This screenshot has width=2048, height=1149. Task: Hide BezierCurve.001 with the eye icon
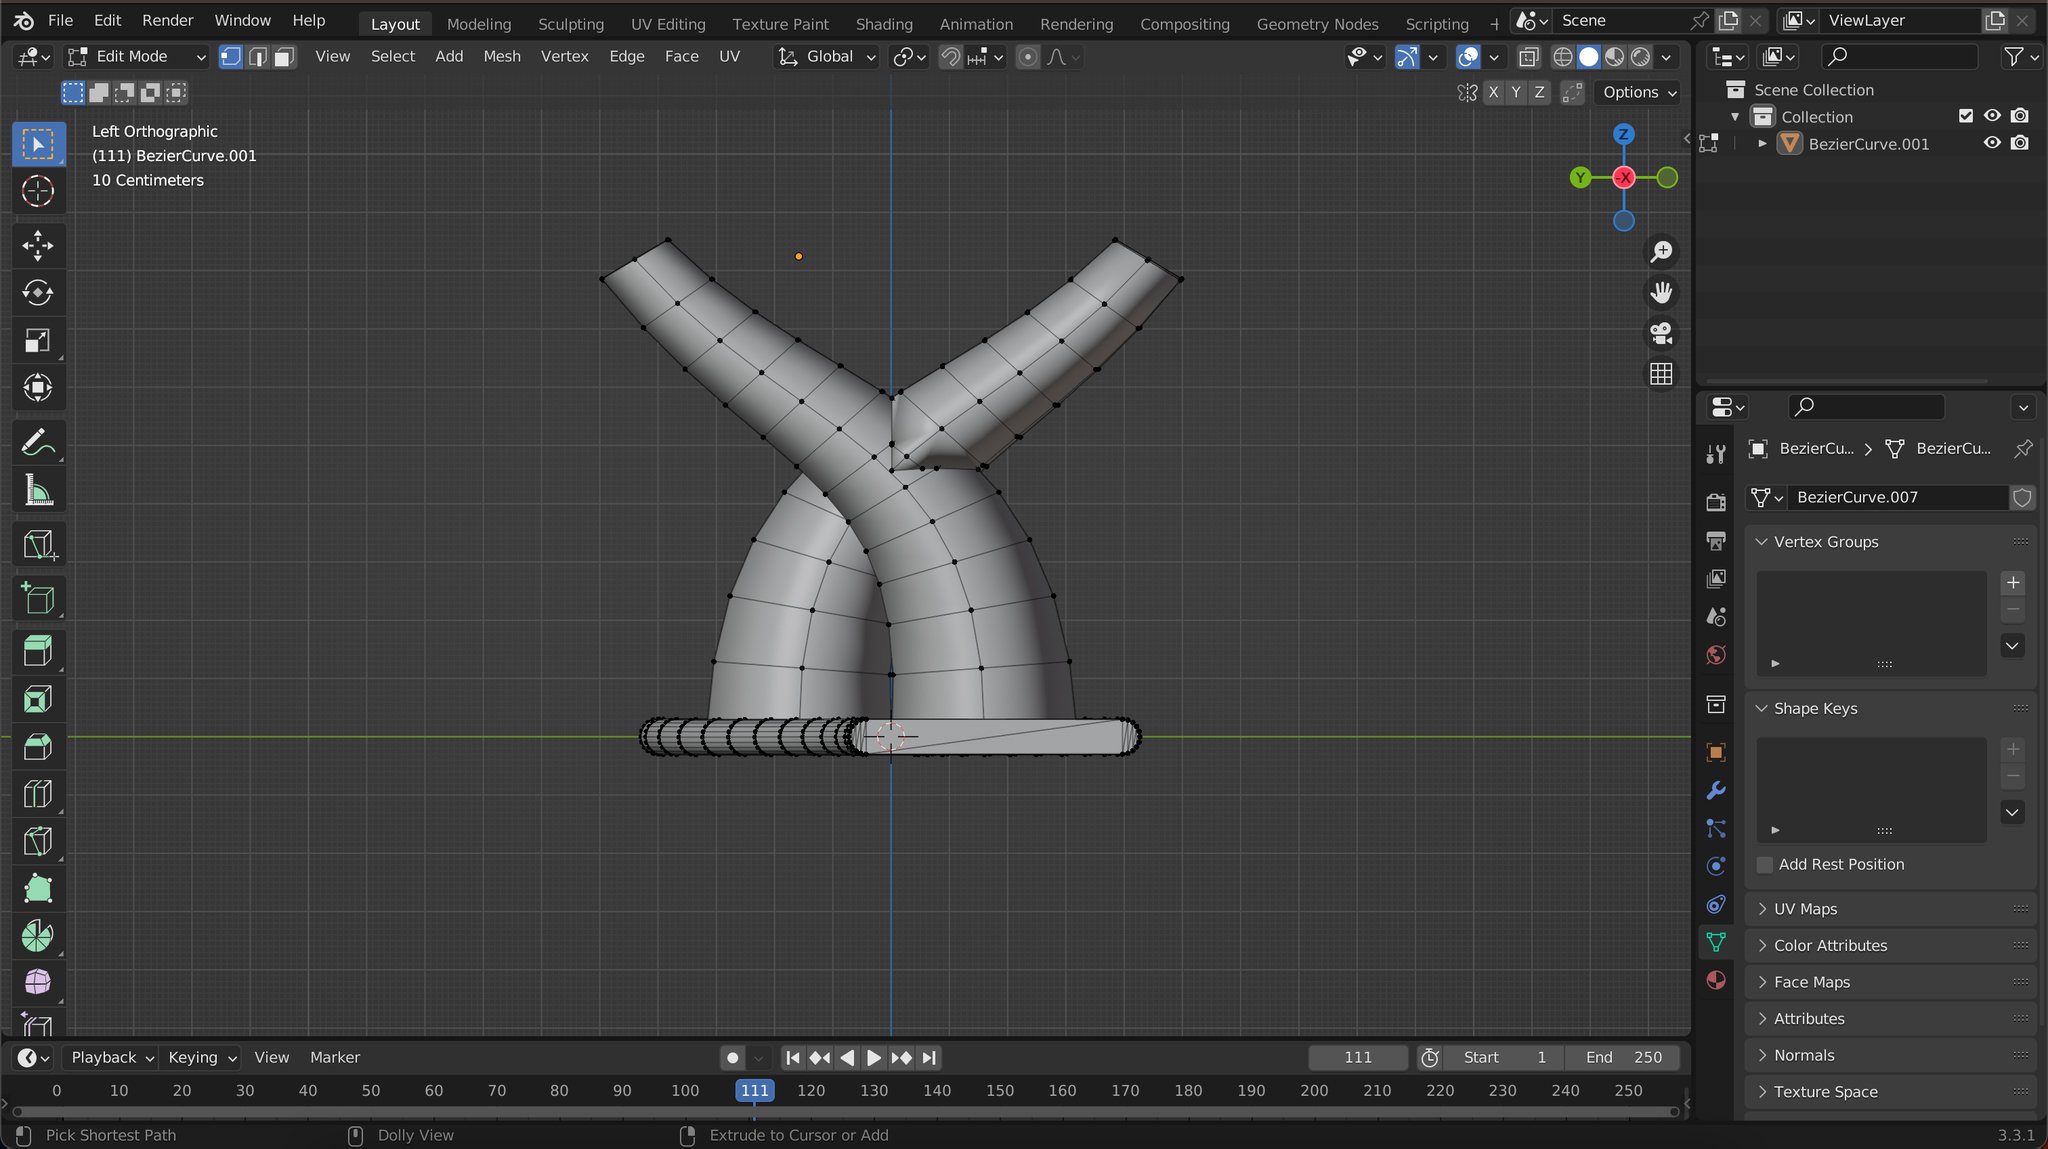point(1992,143)
